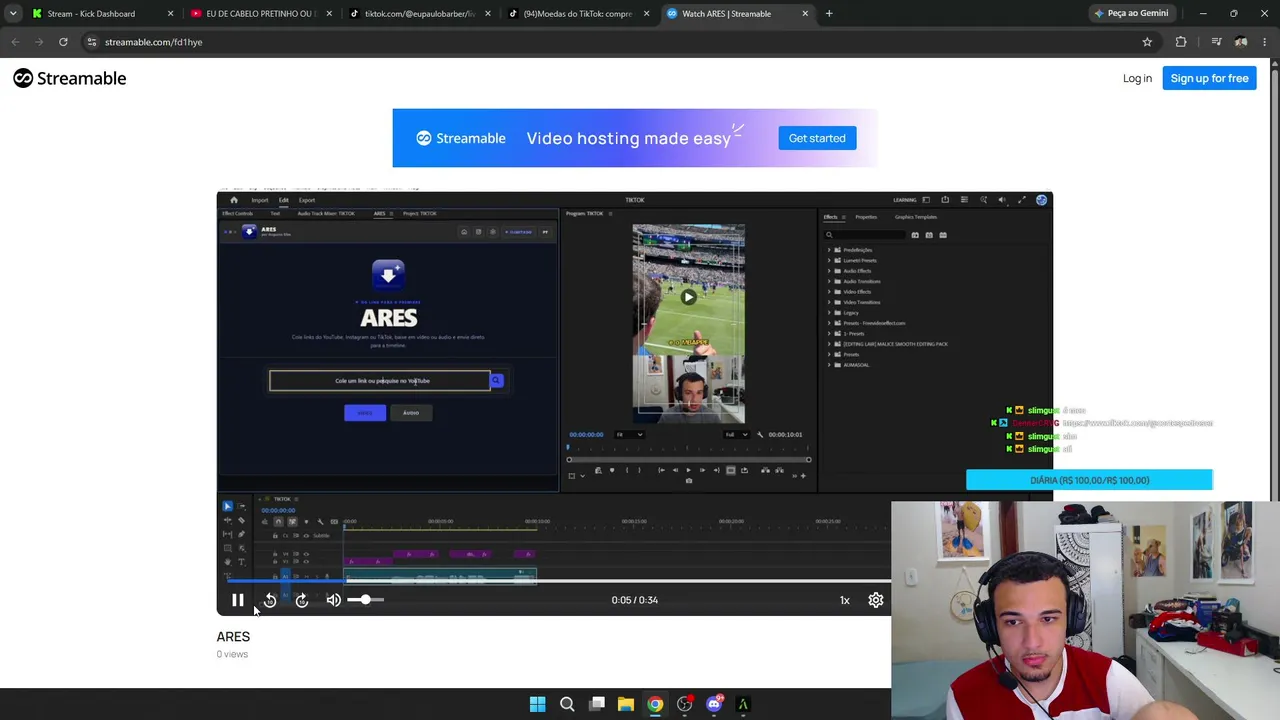Reload the Streamable page
Image resolution: width=1280 pixels, height=720 pixels.
tap(63, 42)
